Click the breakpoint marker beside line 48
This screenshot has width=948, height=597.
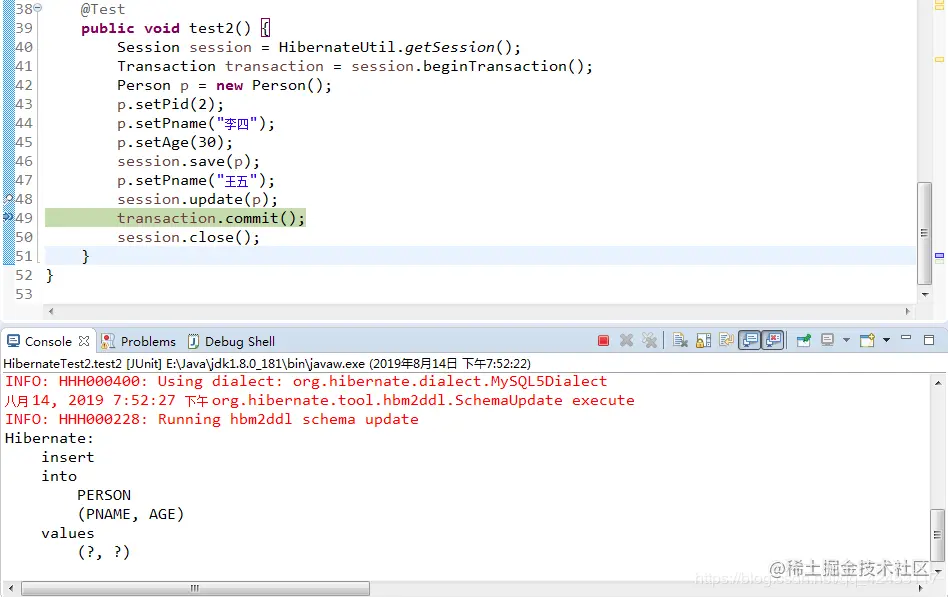tap(8, 199)
